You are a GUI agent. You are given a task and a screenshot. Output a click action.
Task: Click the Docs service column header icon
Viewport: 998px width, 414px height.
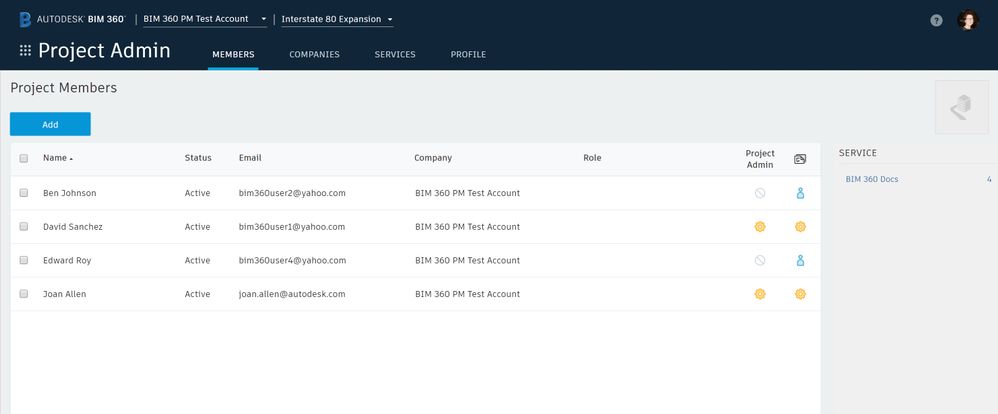coord(800,159)
